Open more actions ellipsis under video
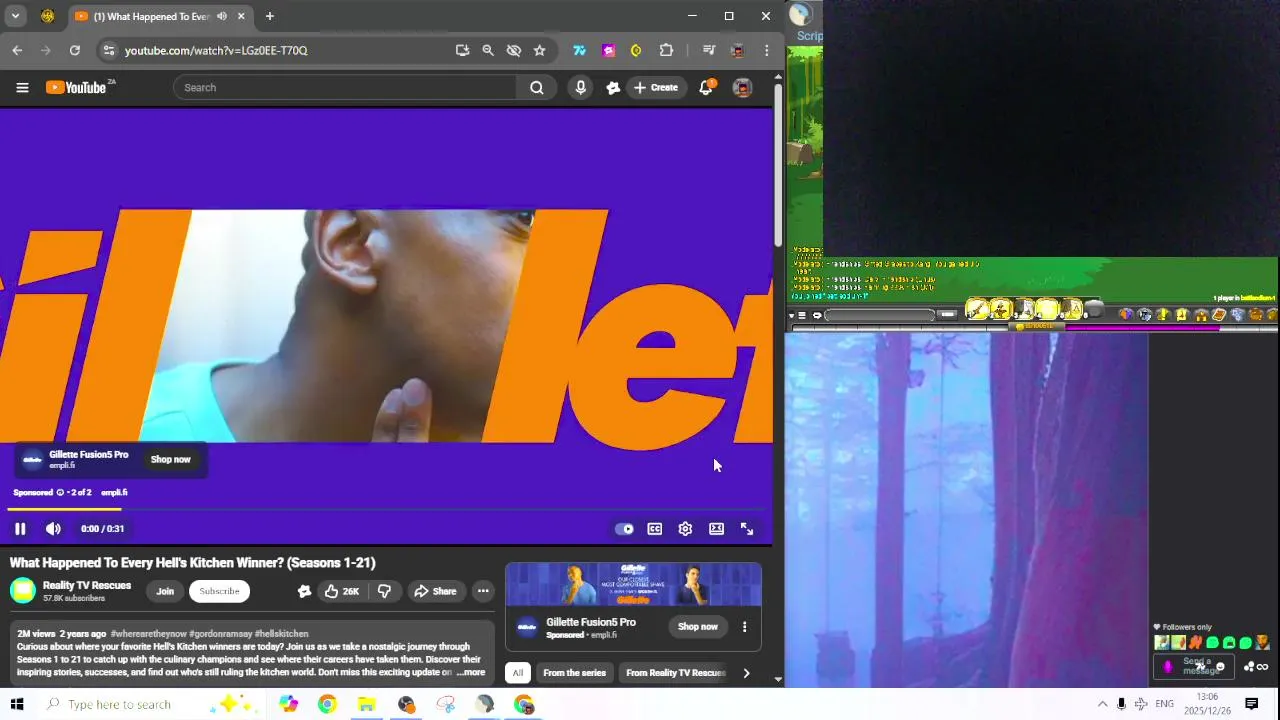Screen dimensions: 1280x720 tap(483, 591)
